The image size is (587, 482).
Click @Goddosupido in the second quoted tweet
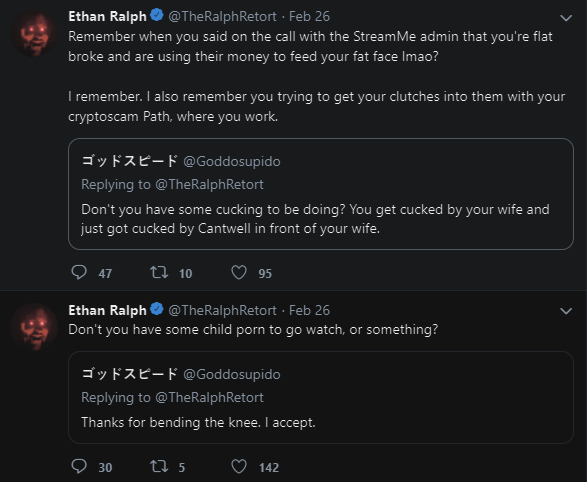tap(232, 374)
